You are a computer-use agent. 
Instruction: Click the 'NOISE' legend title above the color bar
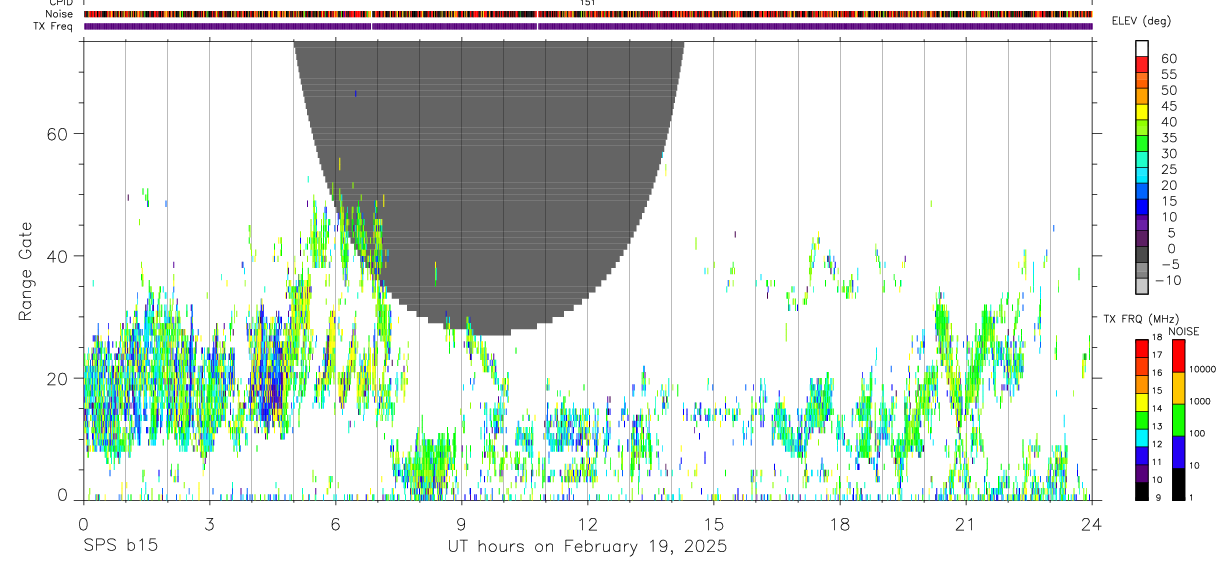[1183, 331]
